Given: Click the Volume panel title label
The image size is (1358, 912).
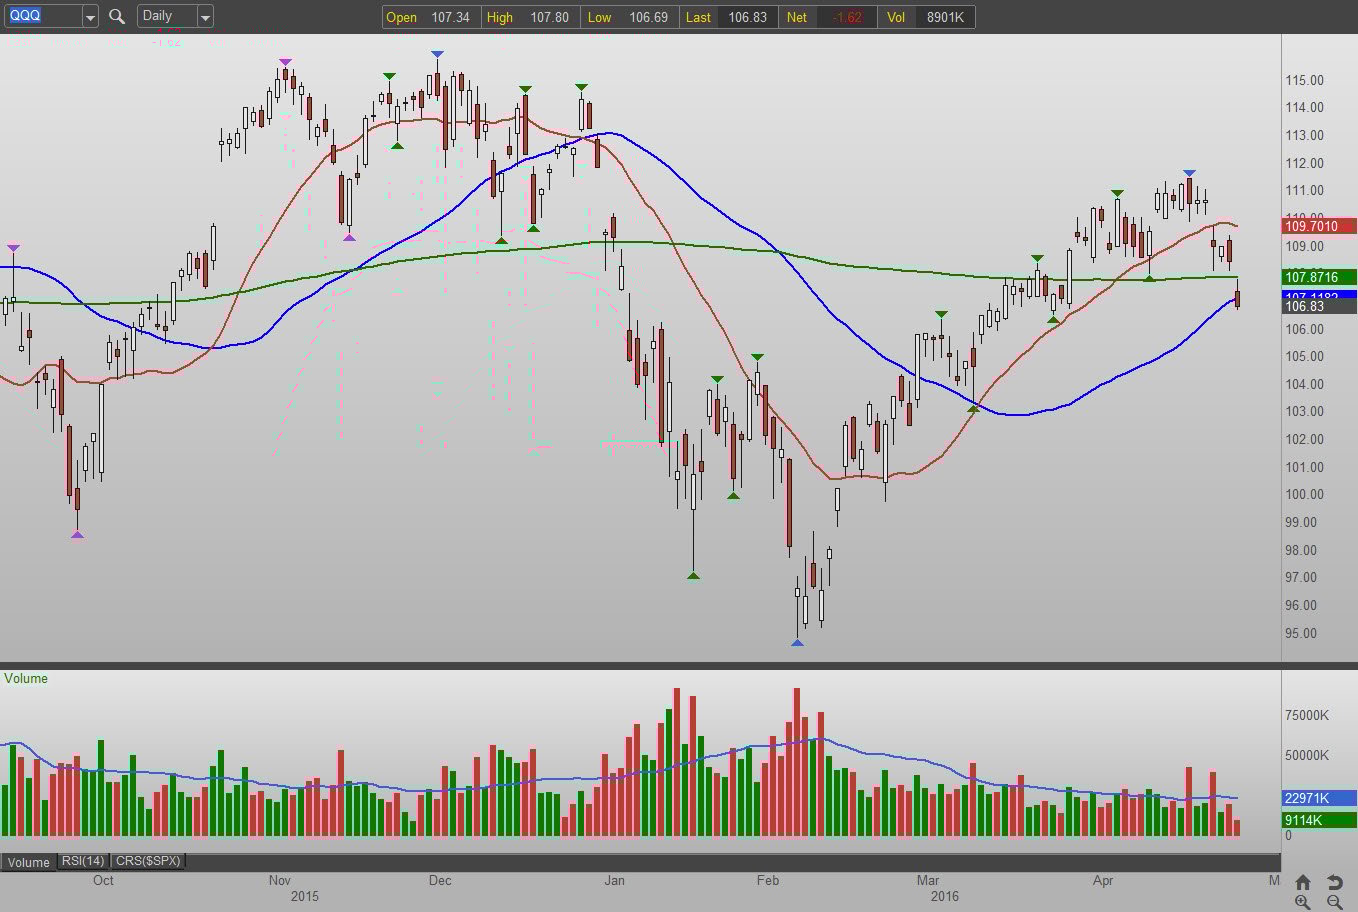Looking at the screenshot, I should tap(26, 678).
